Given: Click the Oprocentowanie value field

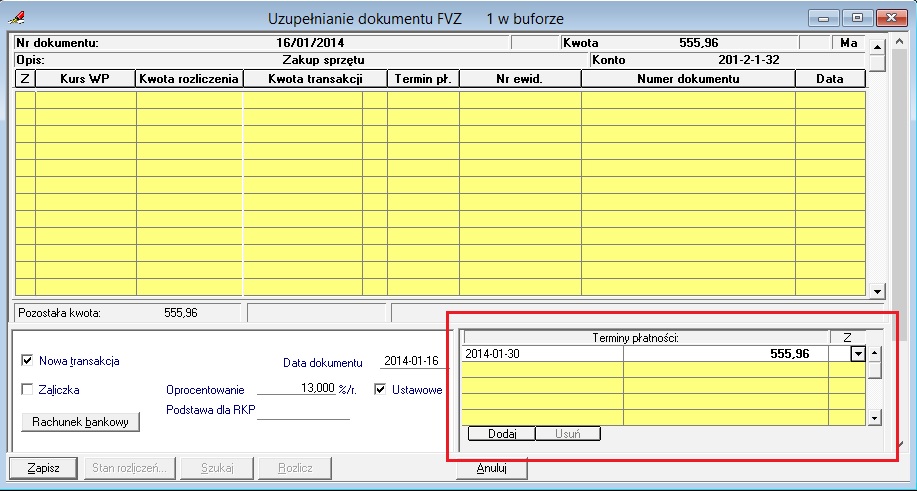Looking at the screenshot, I should point(298,390).
